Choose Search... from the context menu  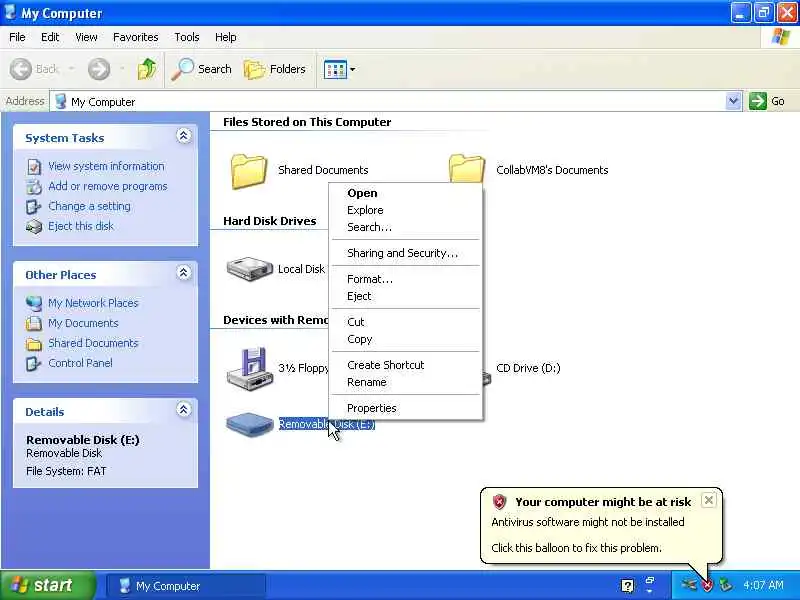(406, 228)
